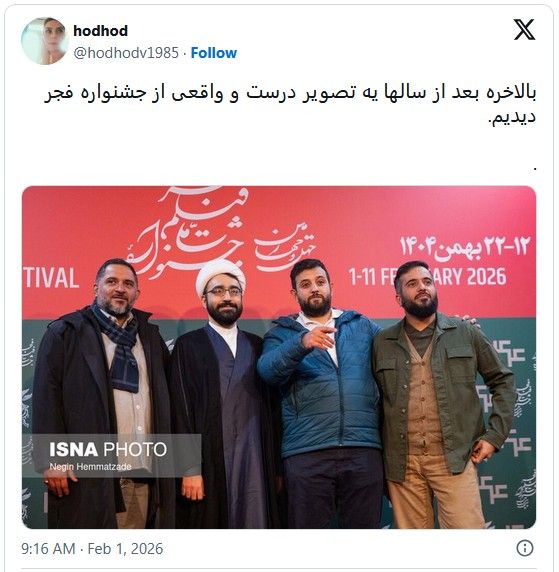Viewport: 559px width, 572px height.
Task: Follow the hodhod account
Action: (x=214, y=53)
